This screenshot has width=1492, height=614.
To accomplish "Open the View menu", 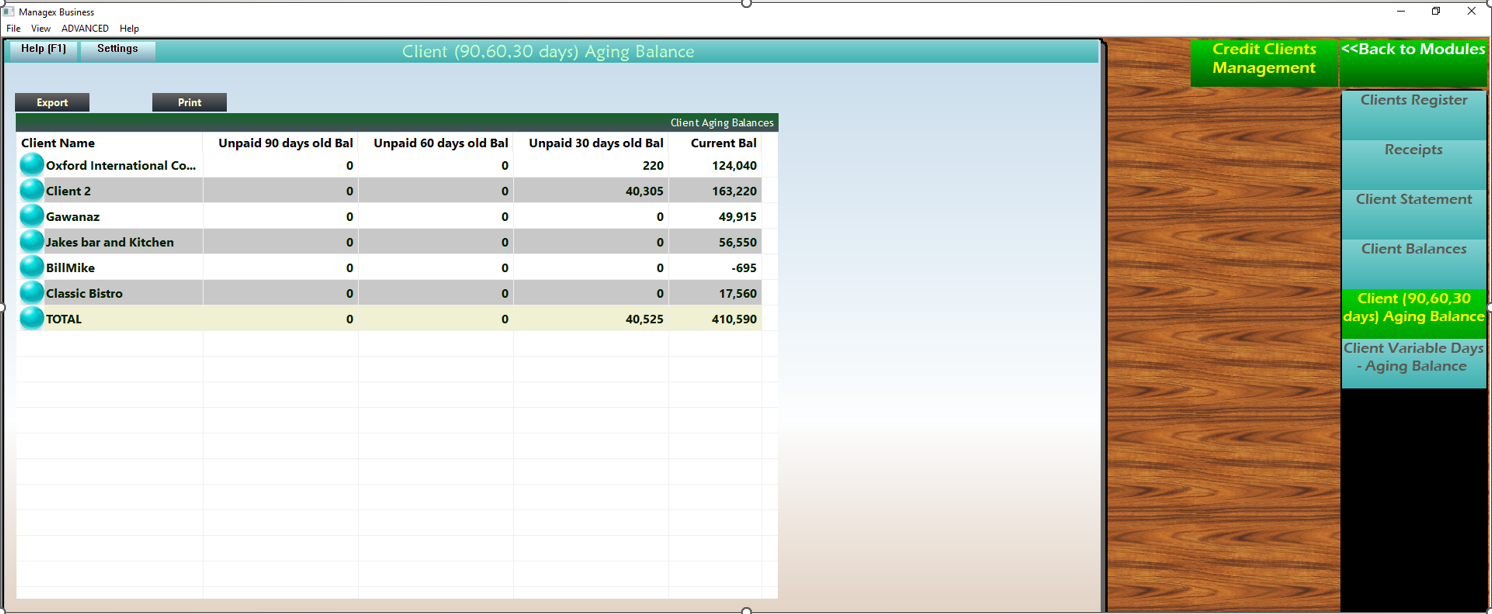I will (40, 28).
